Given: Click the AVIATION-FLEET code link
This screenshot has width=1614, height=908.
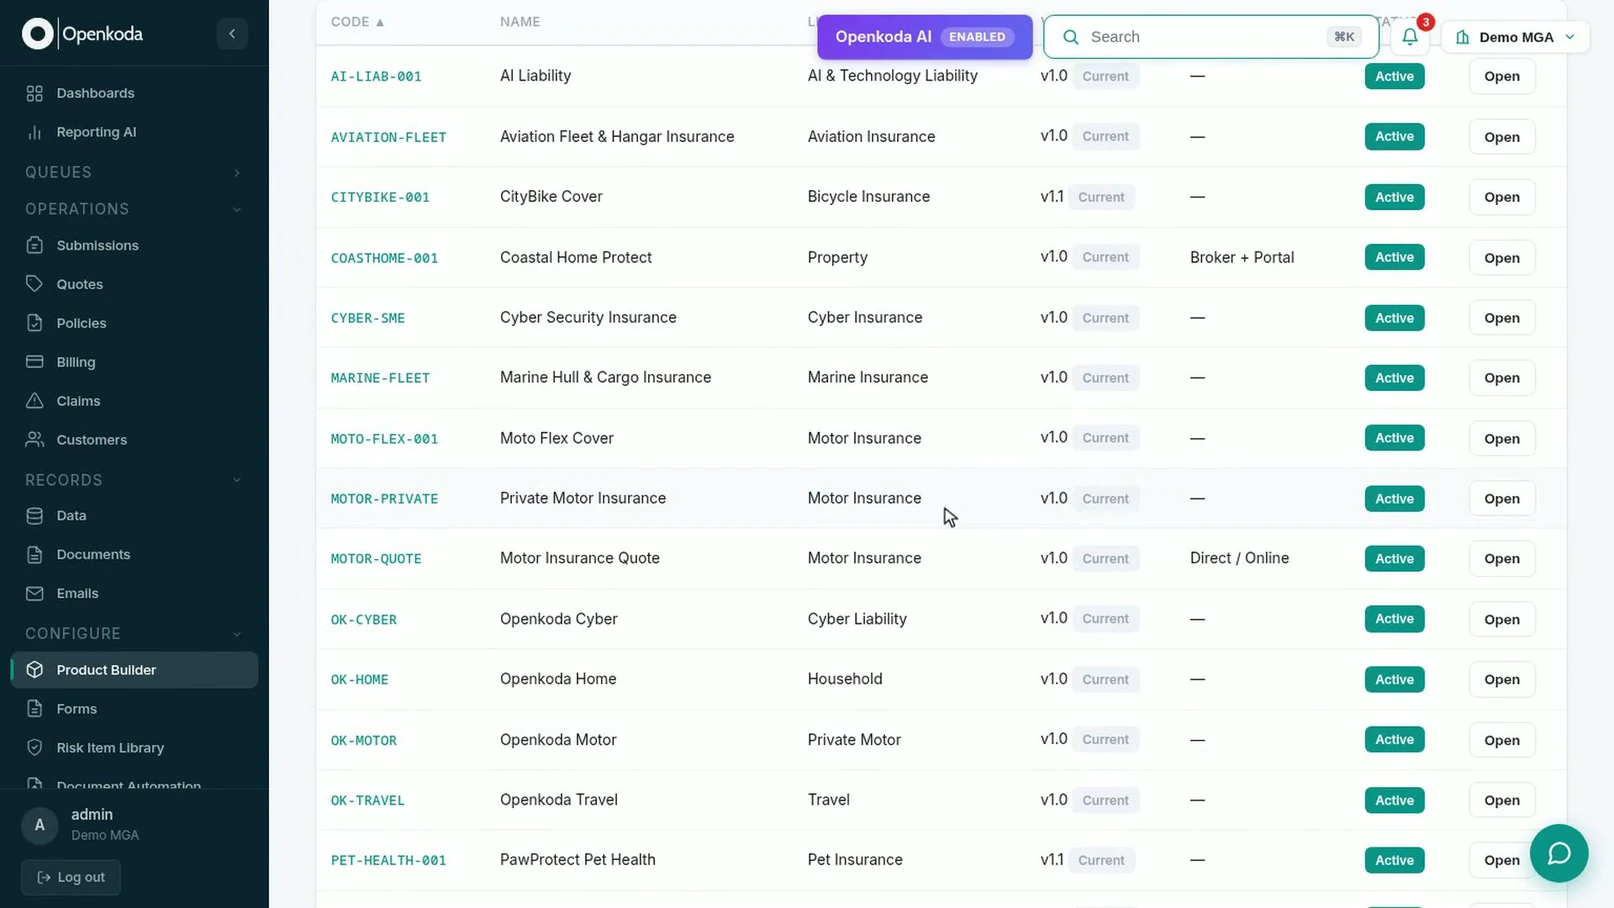Looking at the screenshot, I should pyautogui.click(x=389, y=137).
